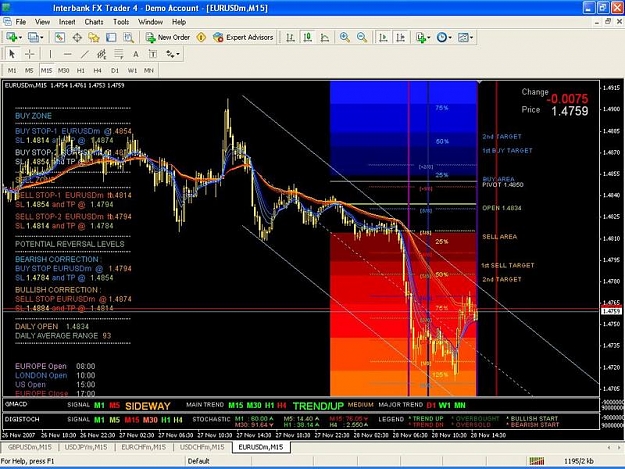Image resolution: width=625 pixels, height=469 pixels.
Task: Expand the Arrows objects dropdown
Action: [x=178, y=54]
